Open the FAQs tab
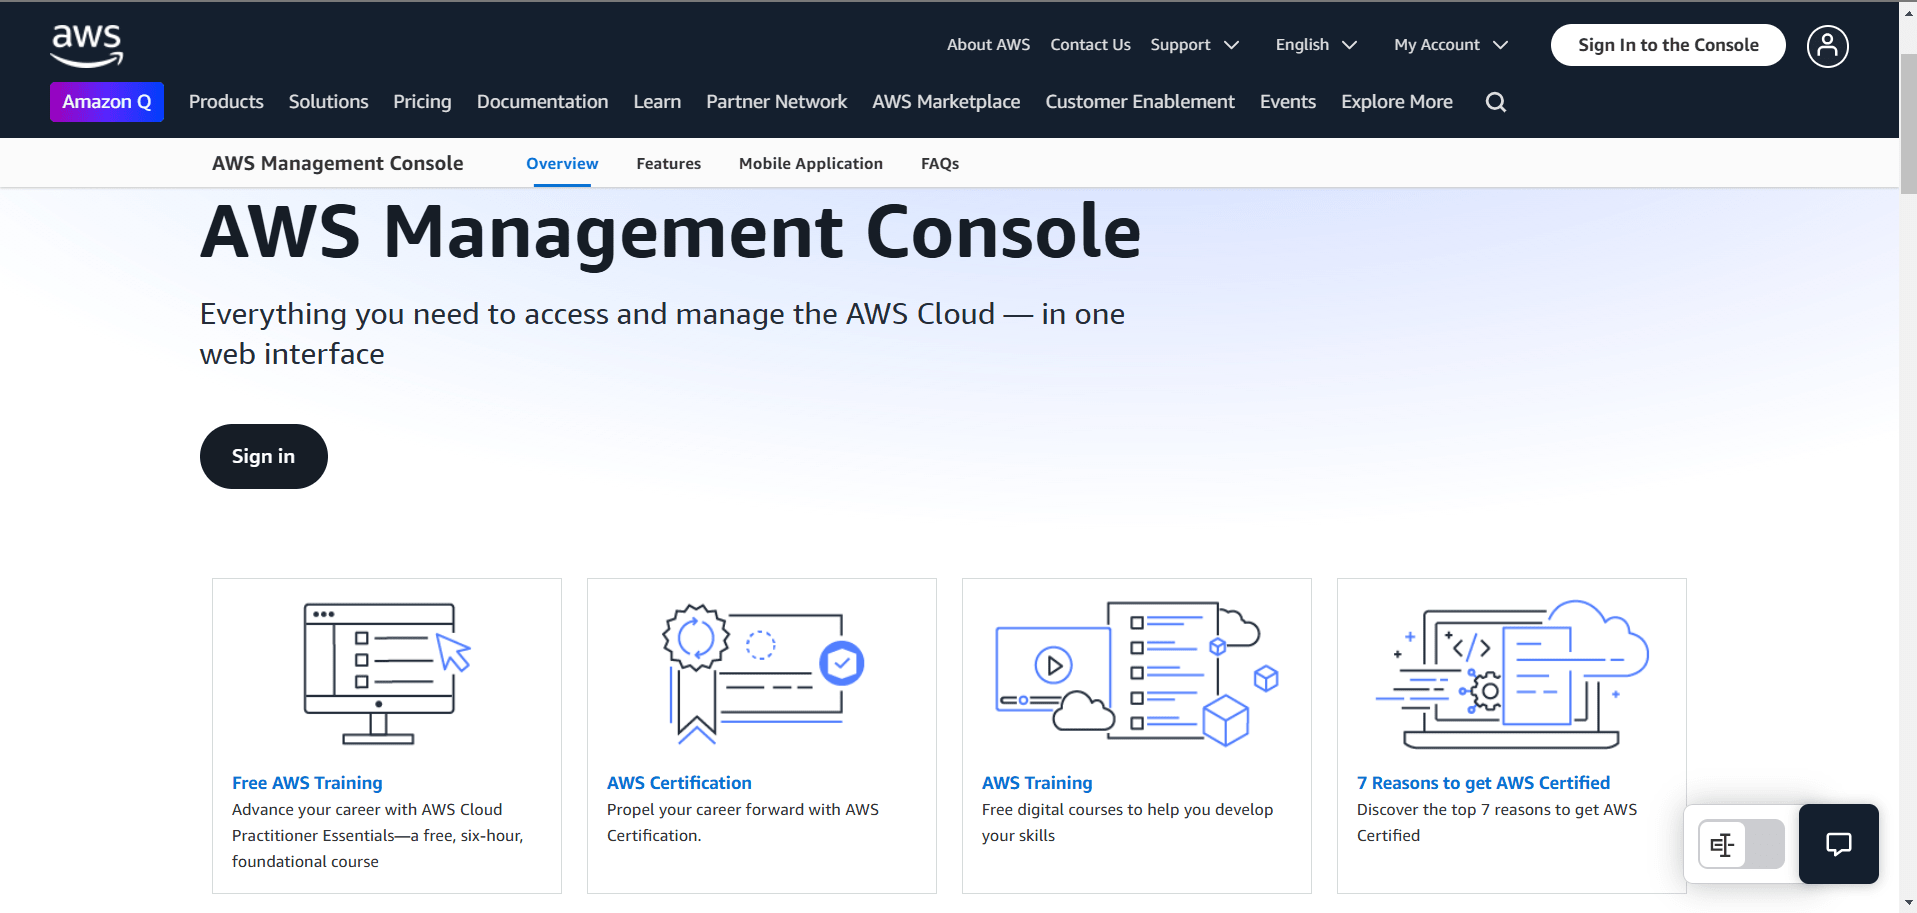 pos(939,163)
